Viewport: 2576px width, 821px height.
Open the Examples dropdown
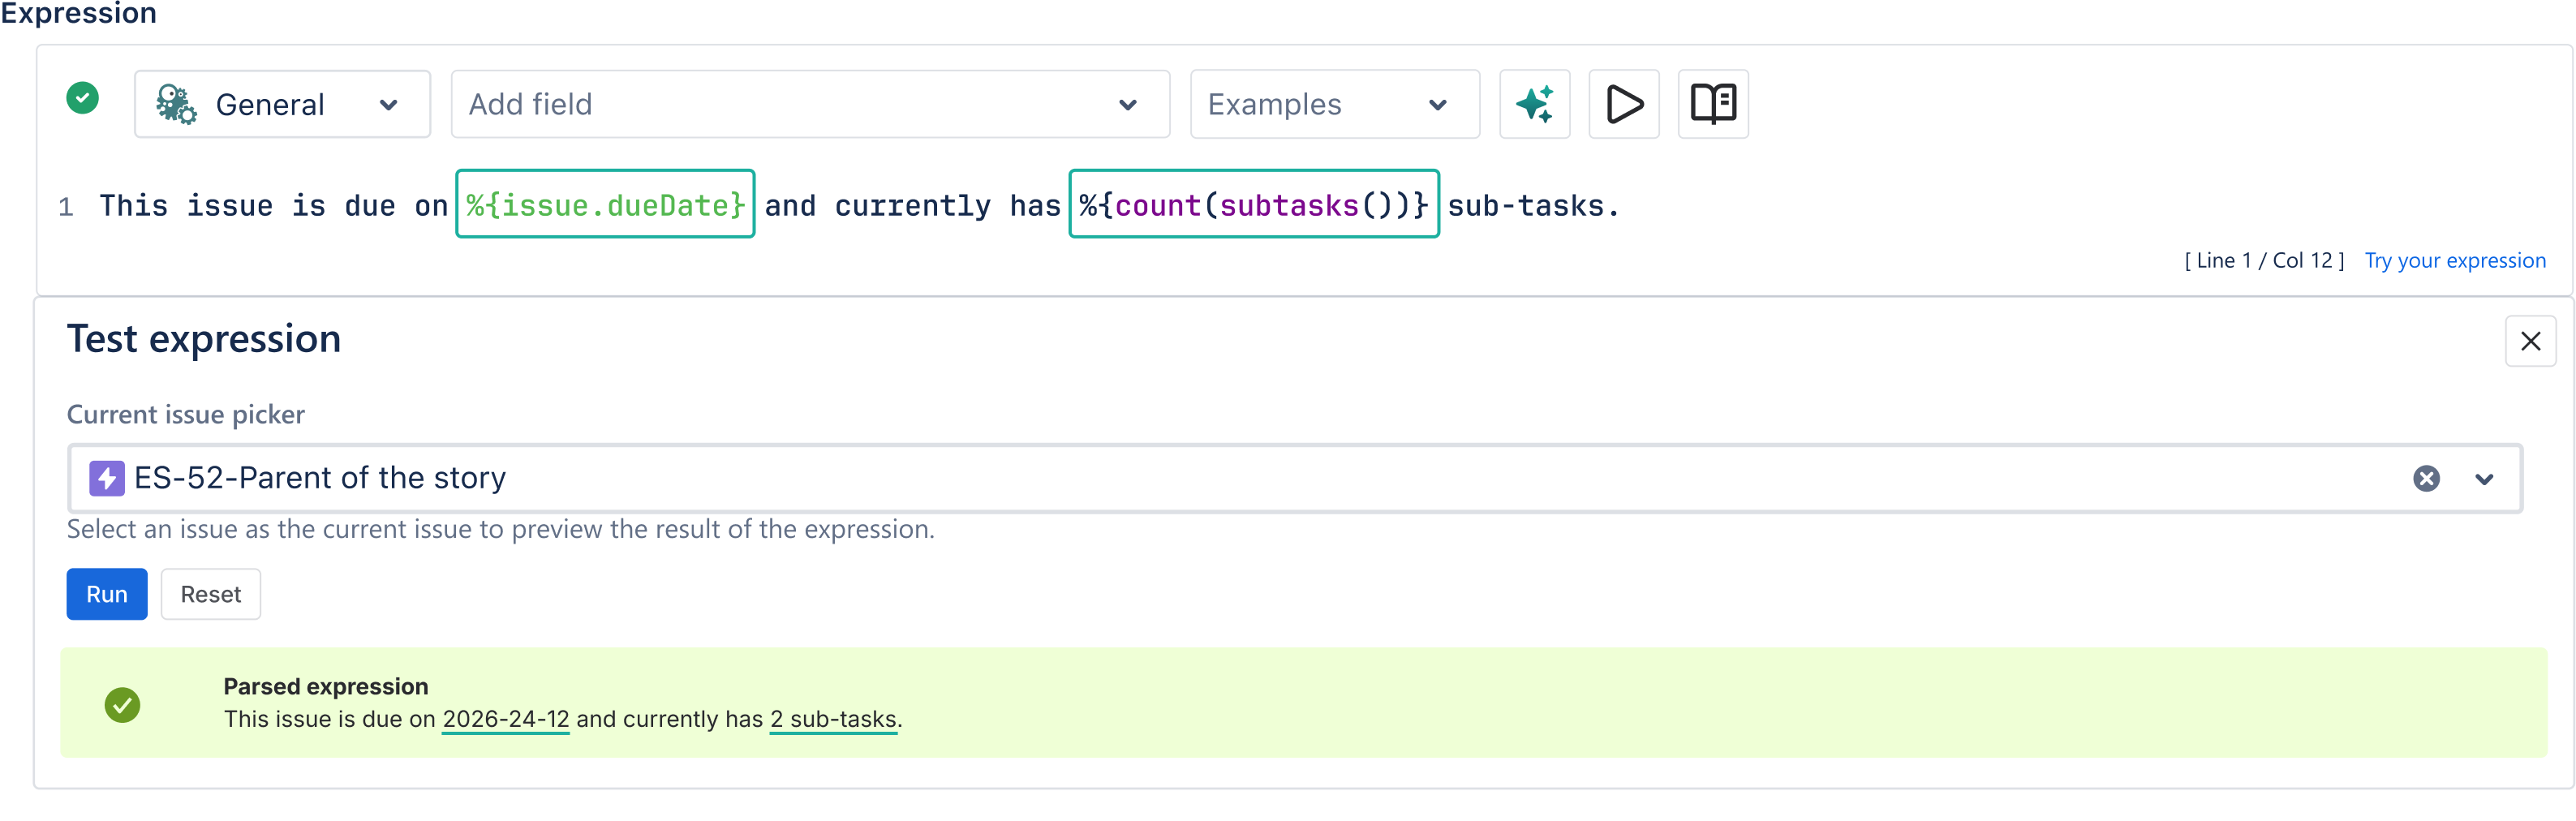tap(1334, 104)
